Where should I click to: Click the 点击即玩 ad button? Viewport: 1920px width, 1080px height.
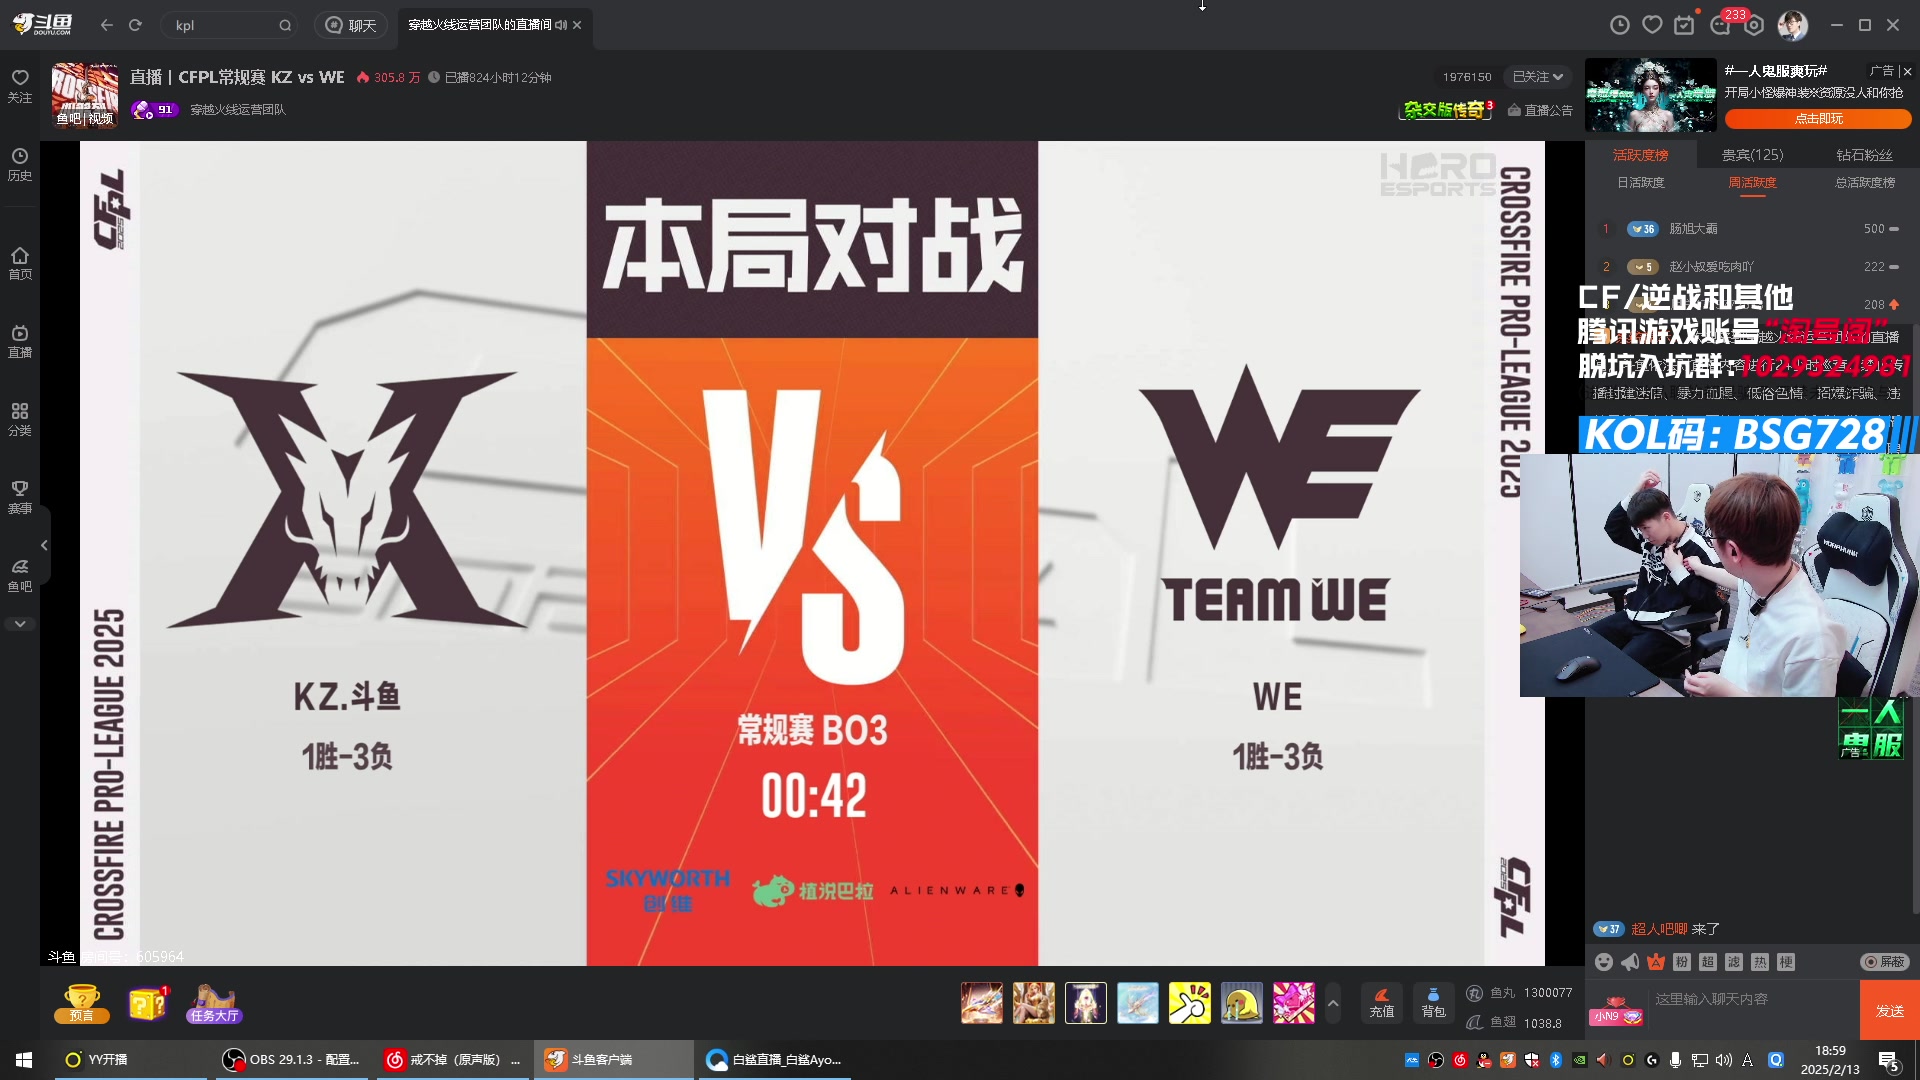coord(1818,119)
